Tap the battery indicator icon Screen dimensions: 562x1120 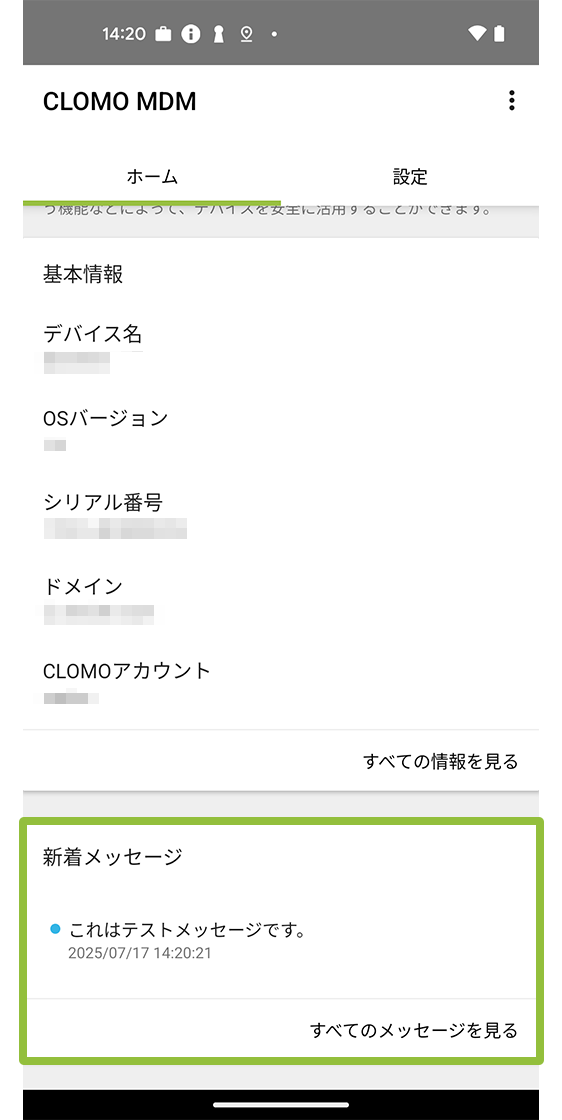pos(499,34)
